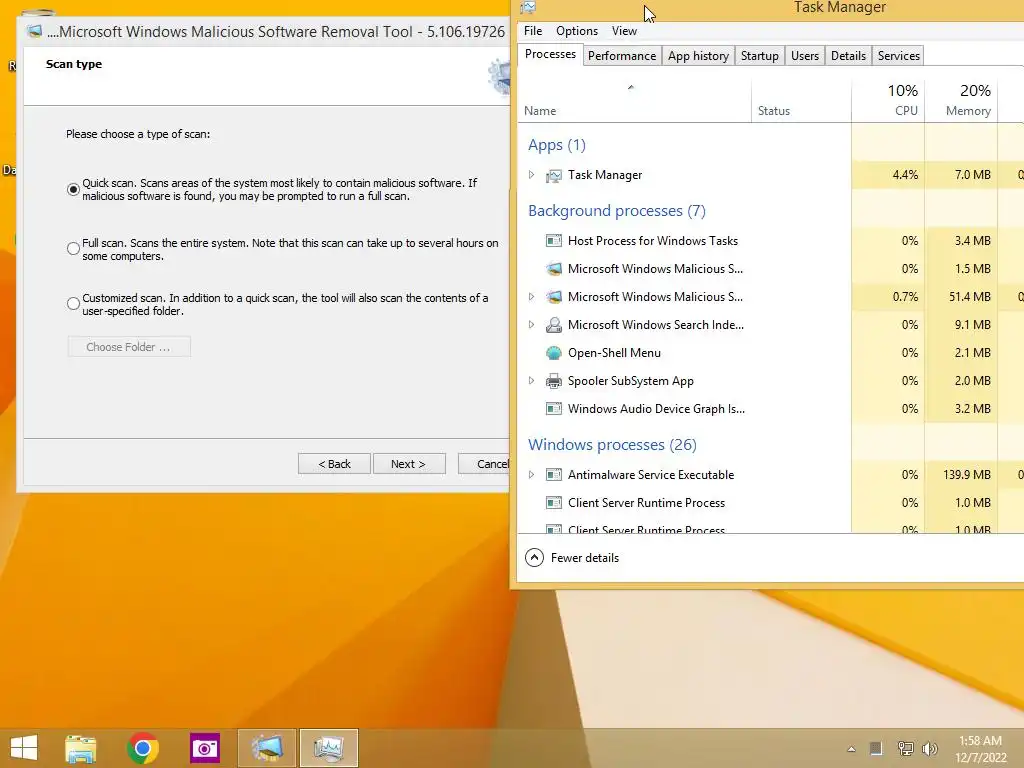Viewport: 1024px width, 768px height.
Task: Open the Windows Start button
Action: click(24, 748)
